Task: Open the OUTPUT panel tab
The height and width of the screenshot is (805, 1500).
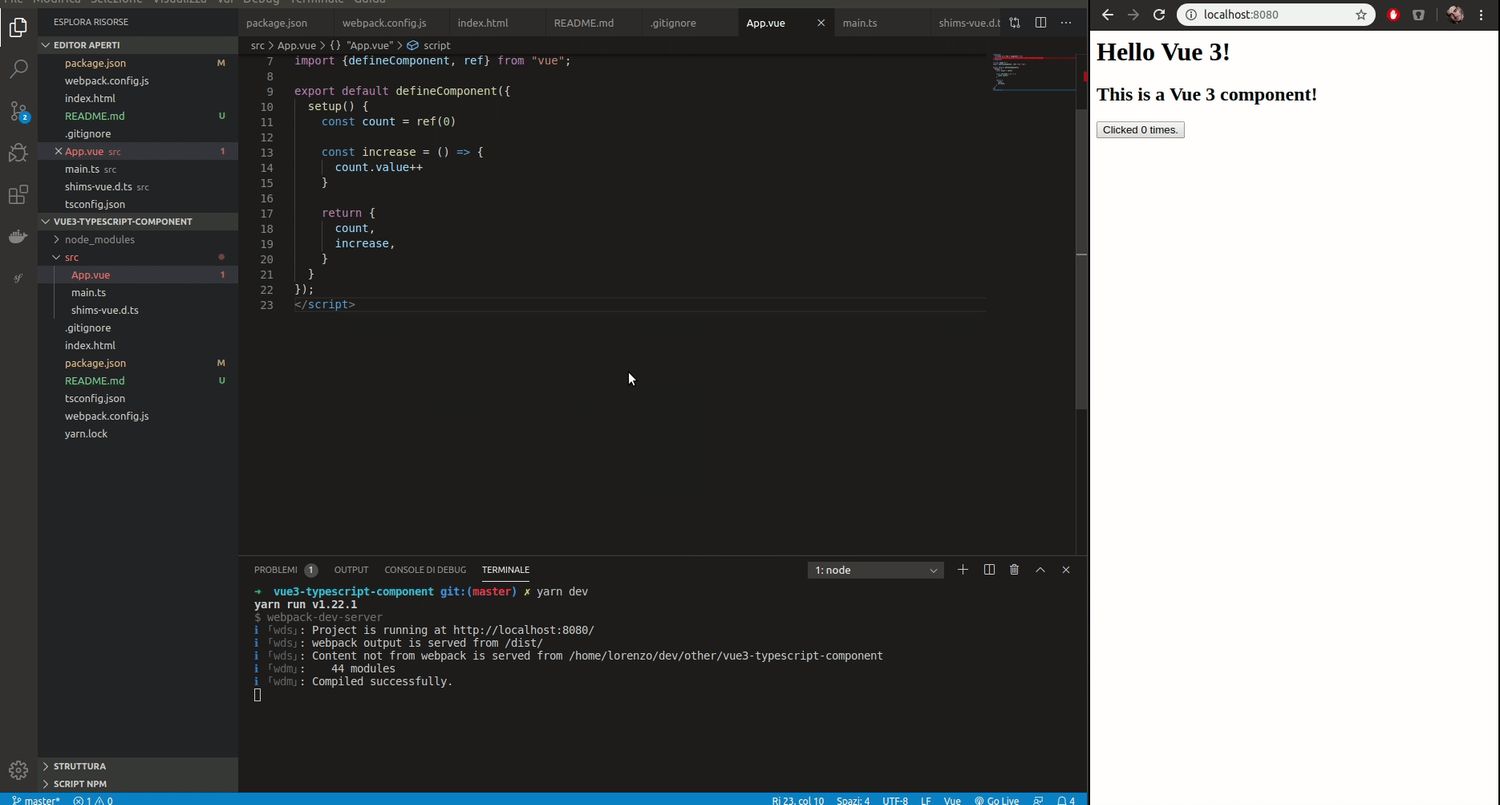Action: pyautogui.click(x=351, y=570)
